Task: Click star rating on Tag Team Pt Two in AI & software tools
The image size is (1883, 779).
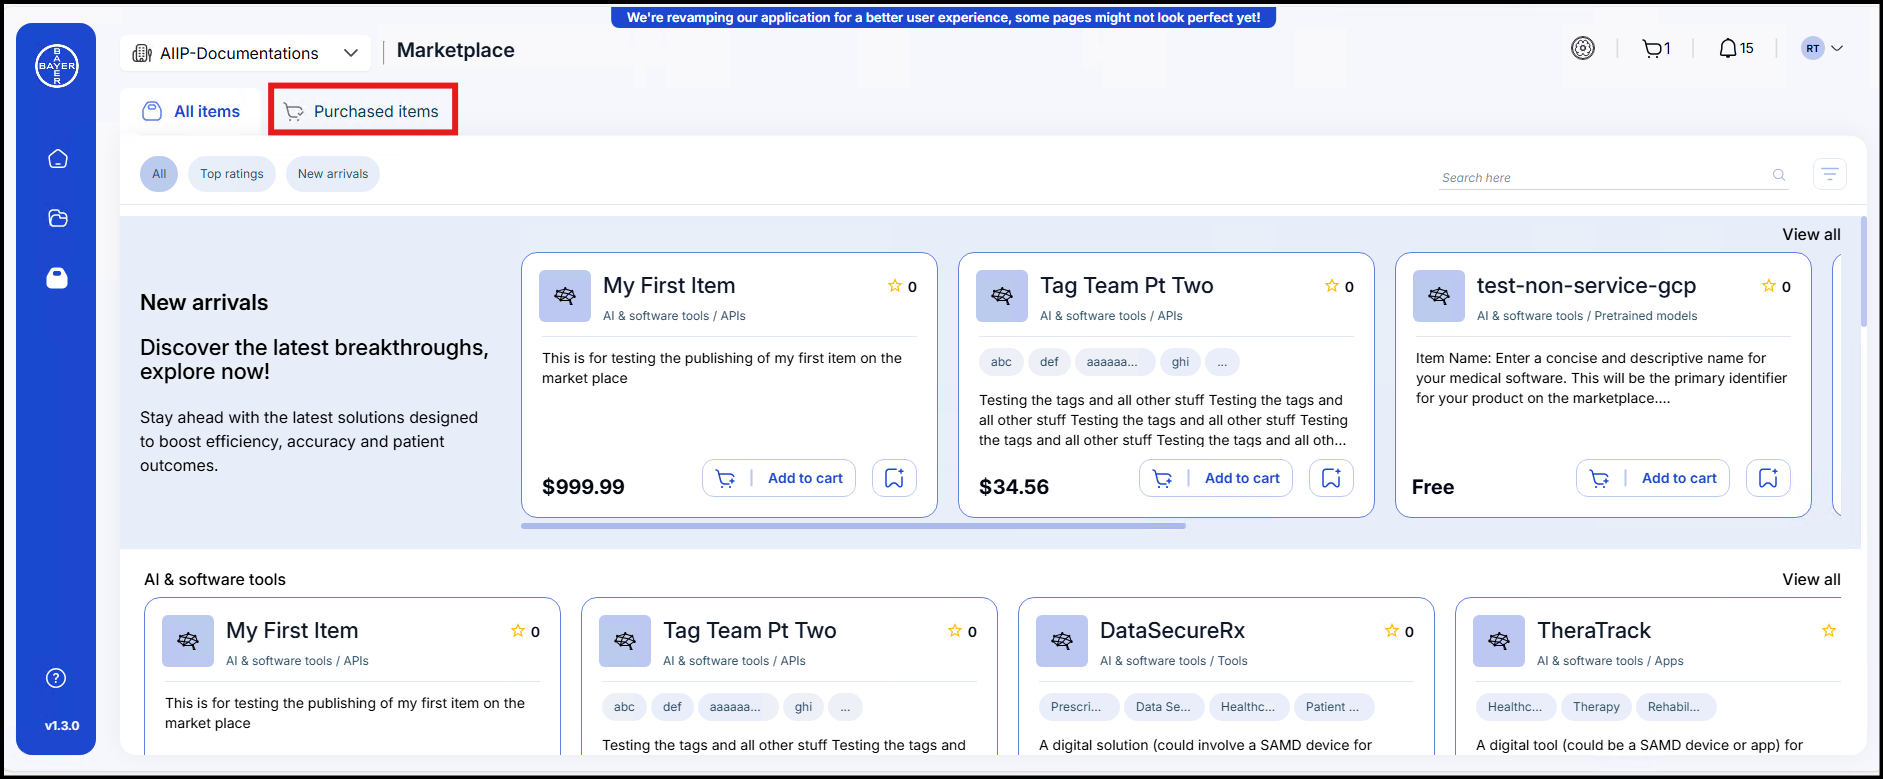Action: click(955, 631)
